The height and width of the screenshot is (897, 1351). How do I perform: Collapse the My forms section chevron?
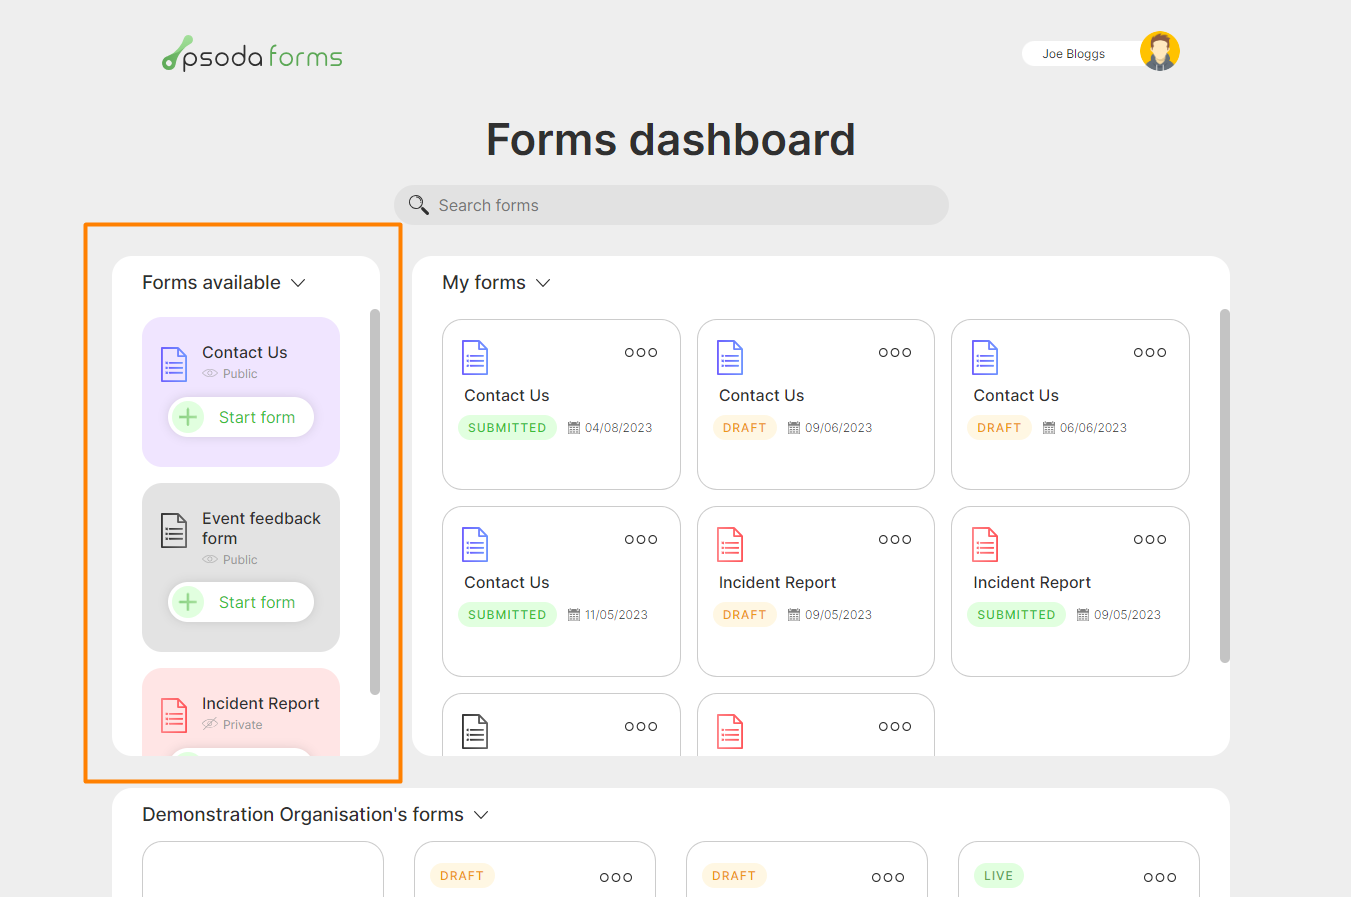tap(543, 283)
